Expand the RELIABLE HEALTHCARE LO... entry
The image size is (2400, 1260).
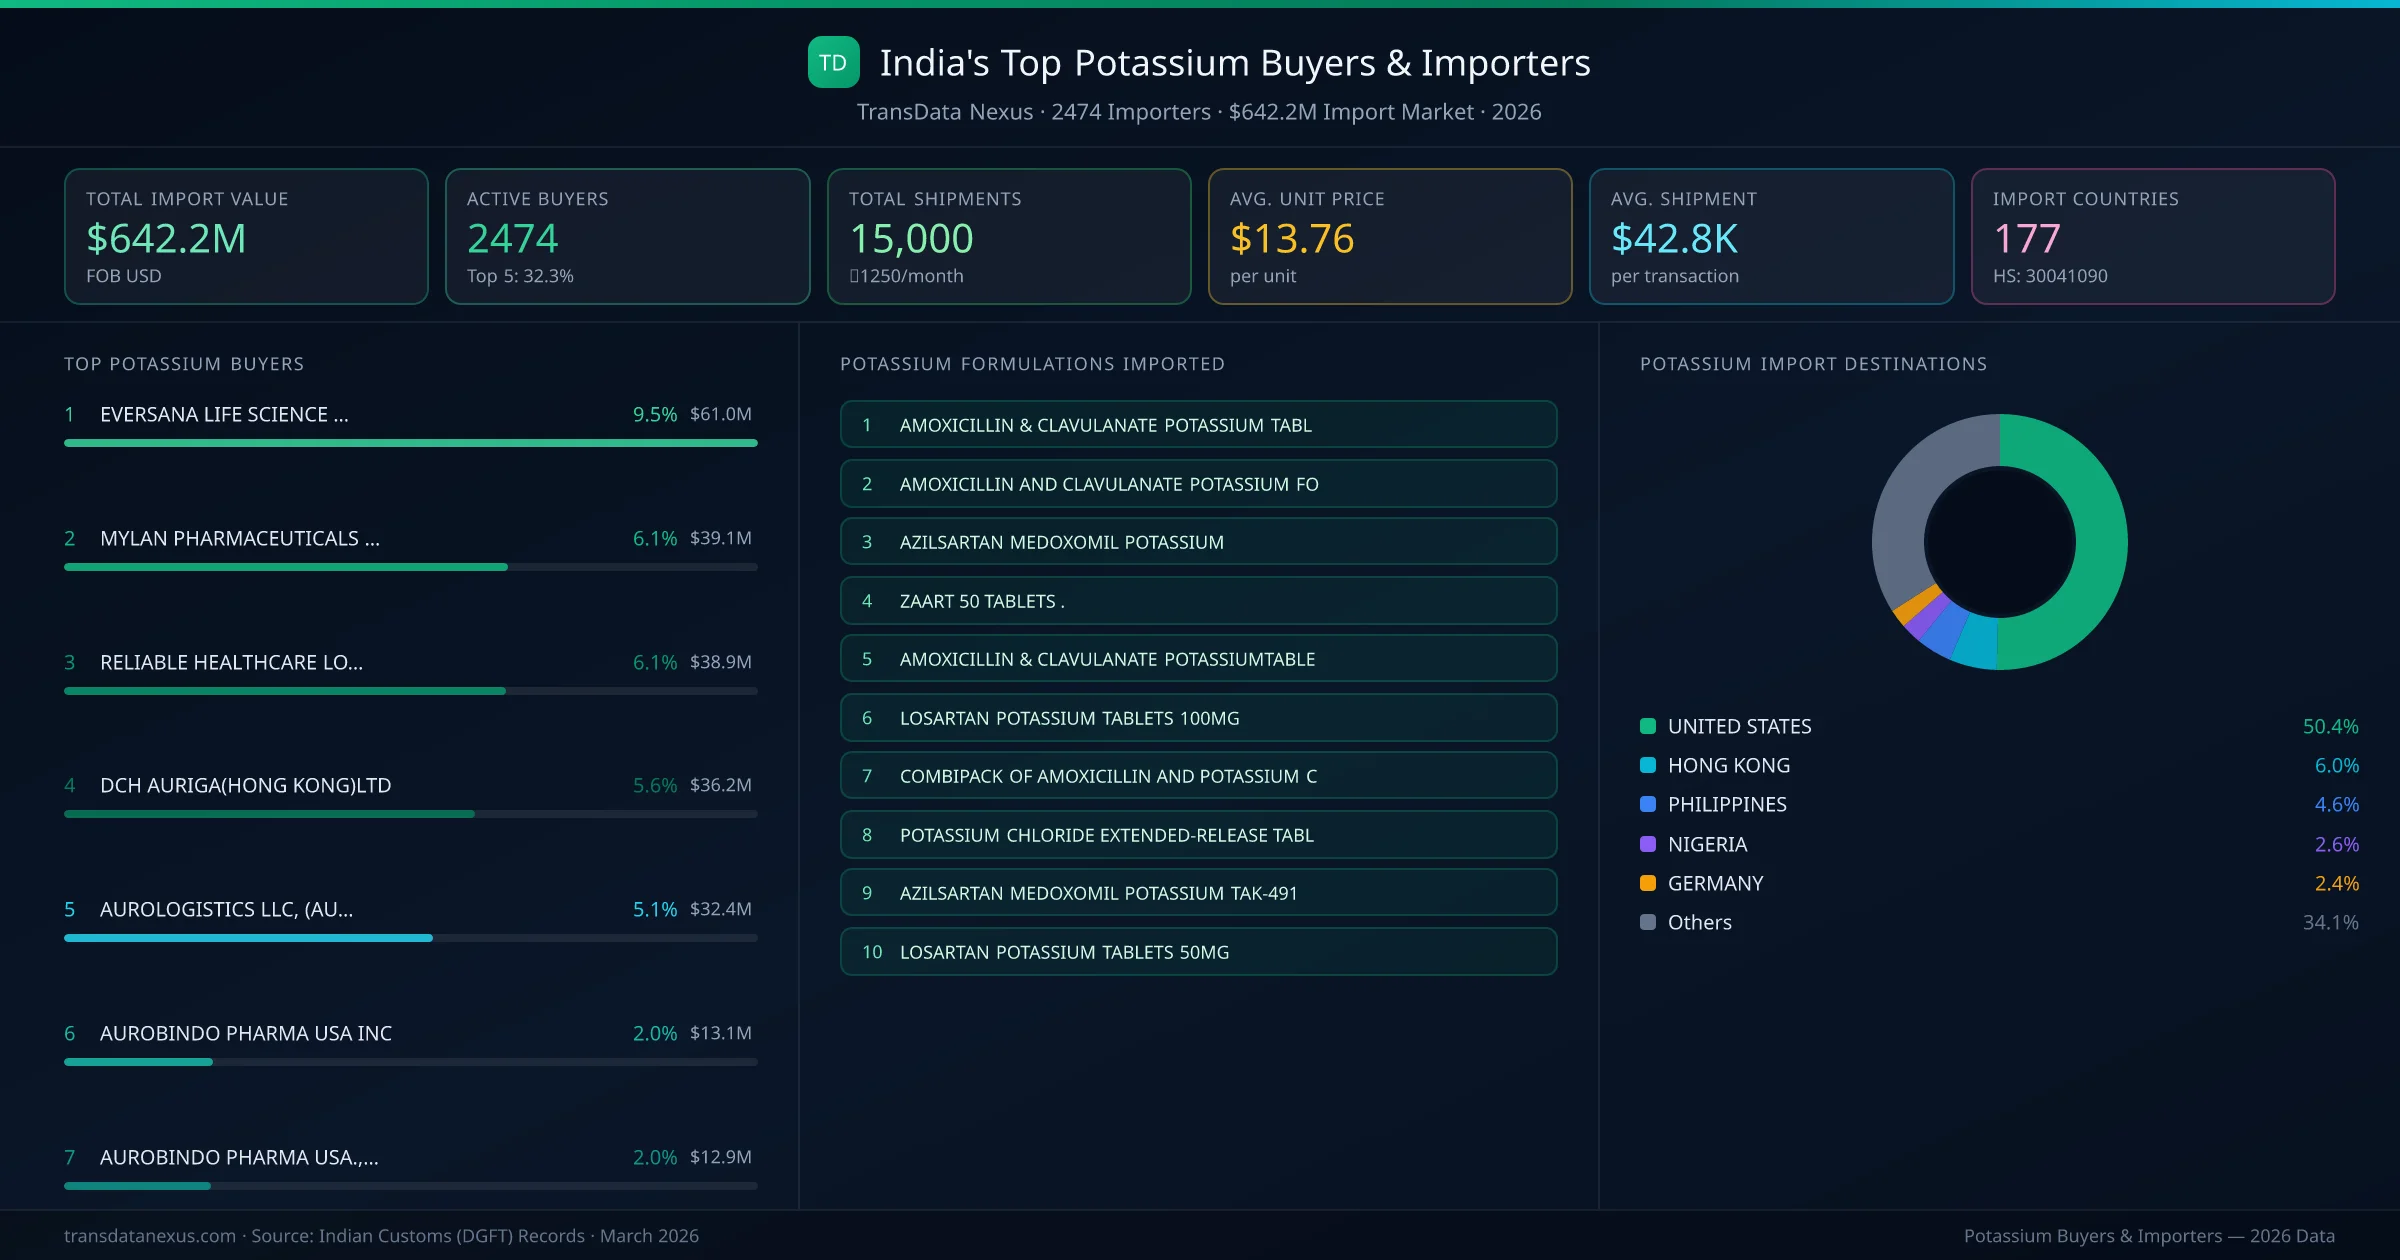[231, 662]
